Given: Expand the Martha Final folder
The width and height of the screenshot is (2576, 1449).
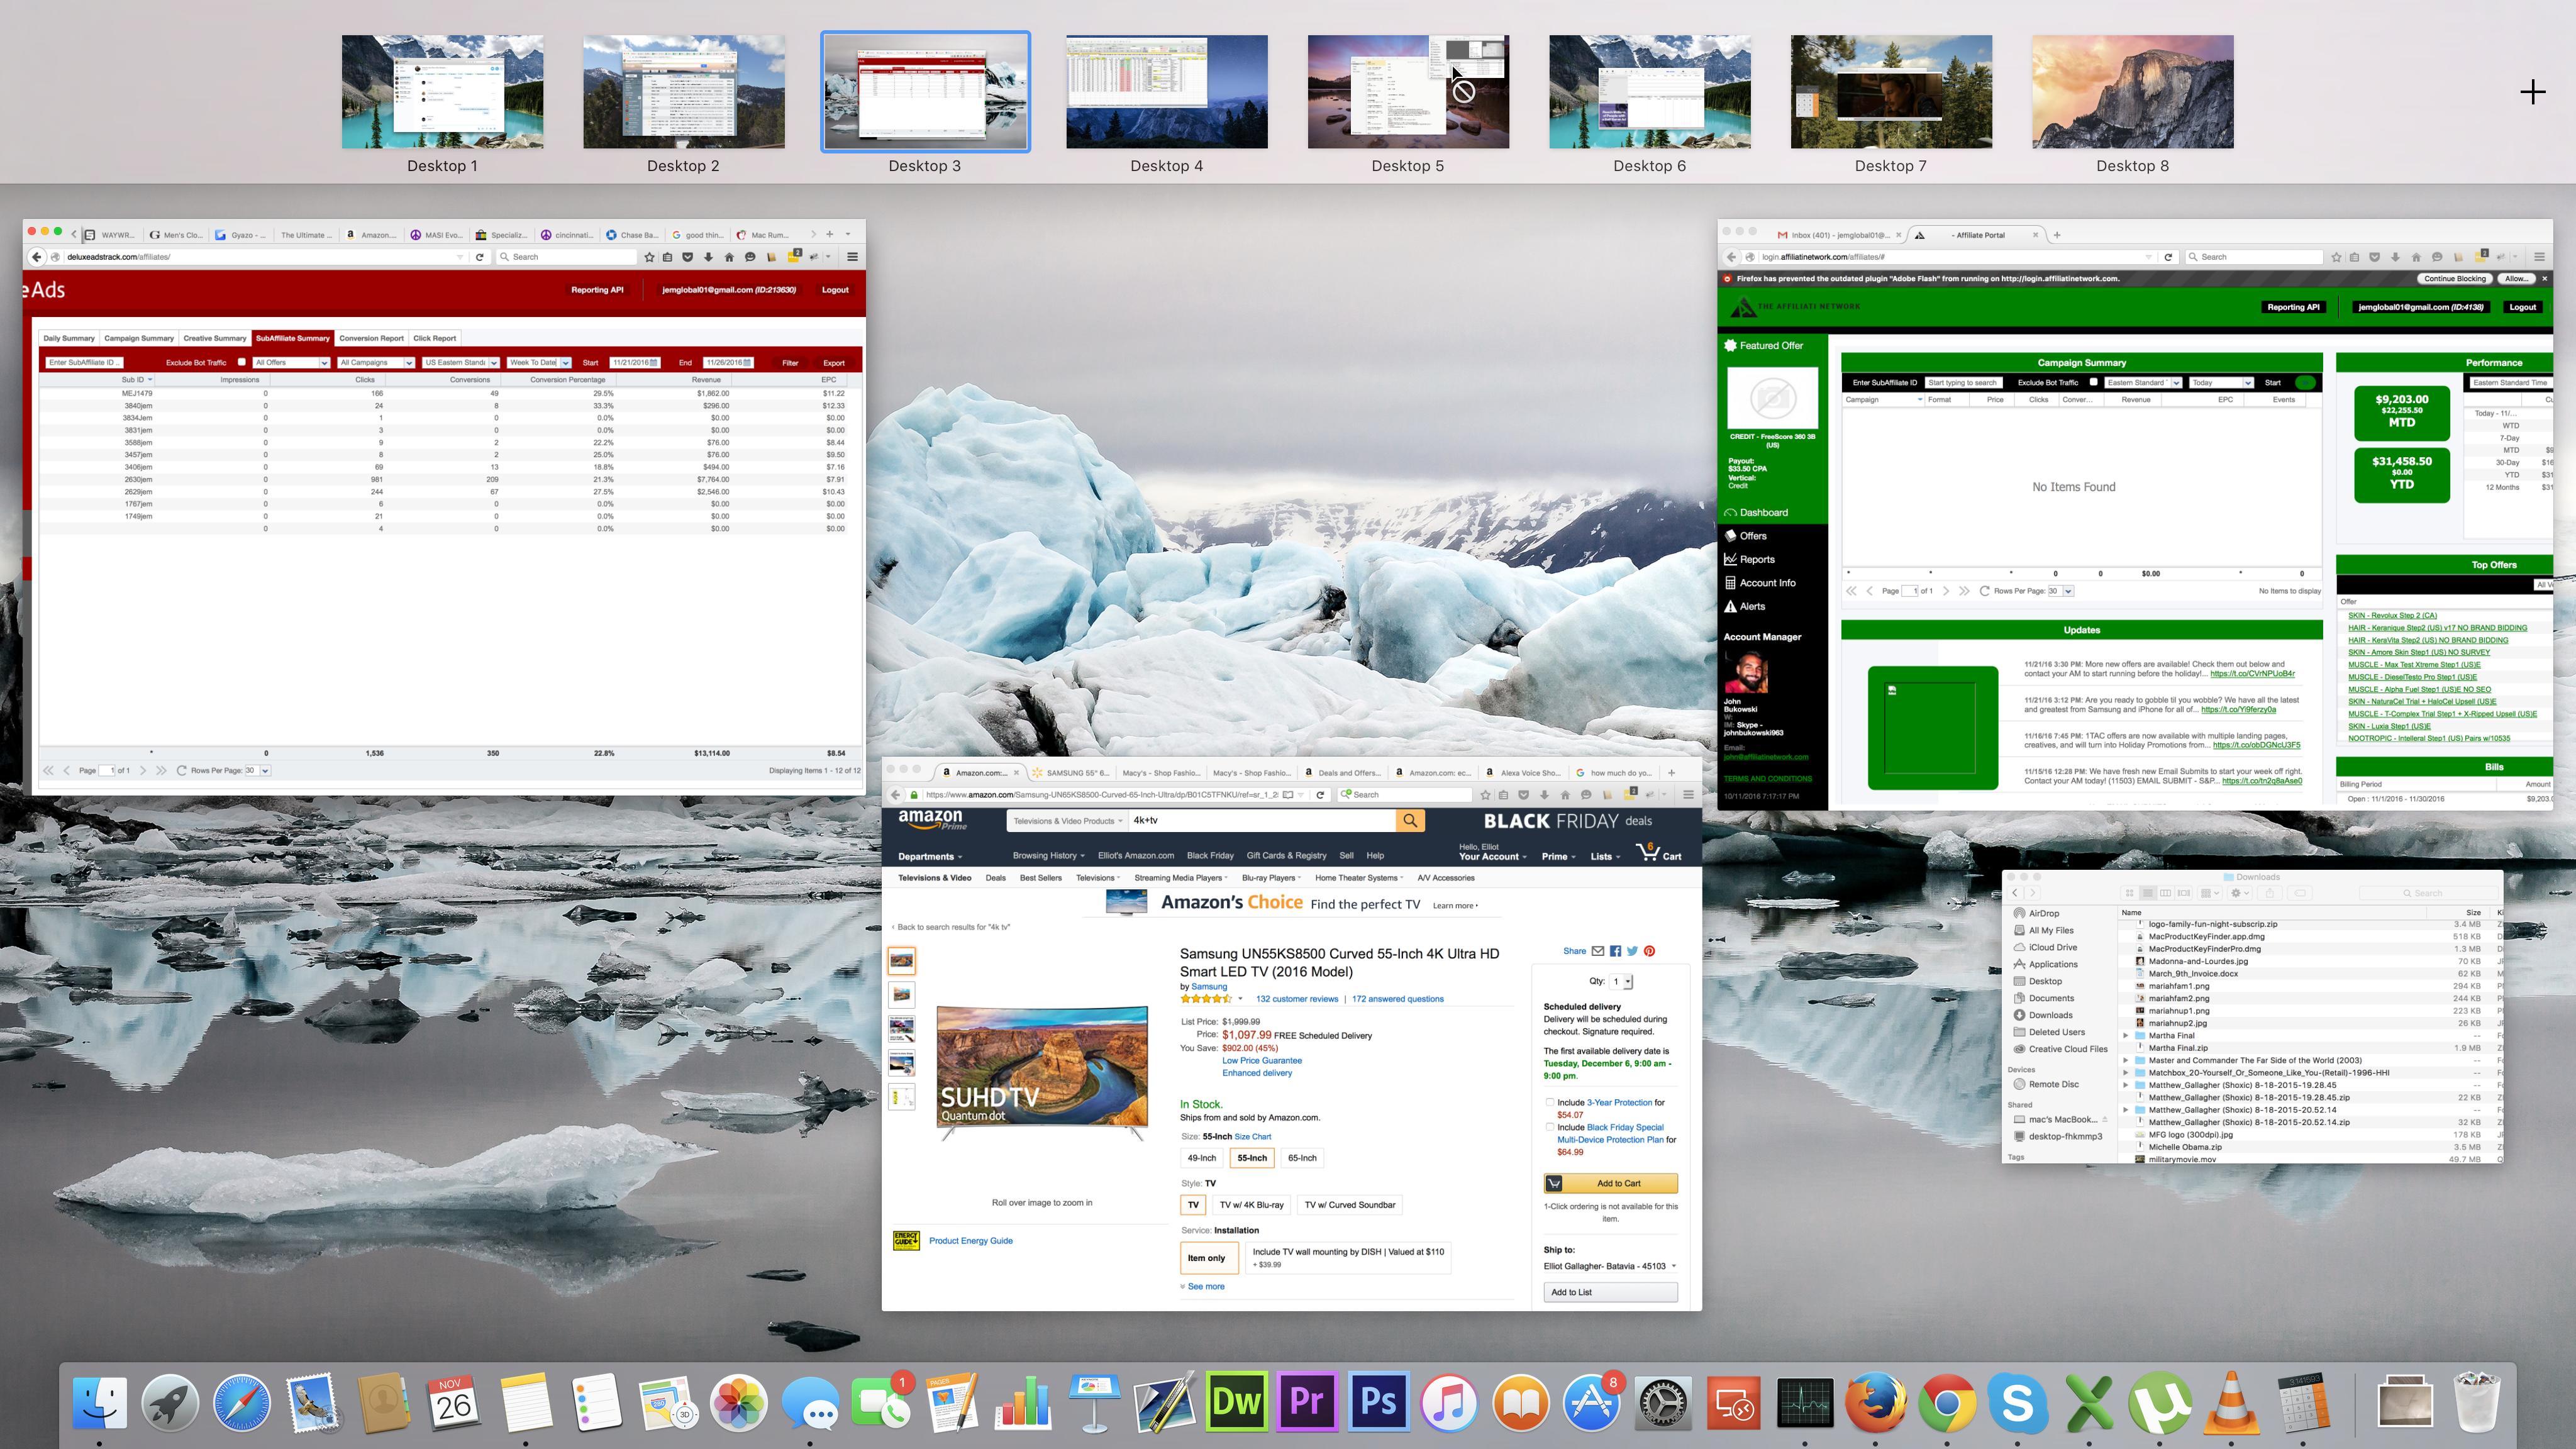Looking at the screenshot, I should tap(2126, 1036).
